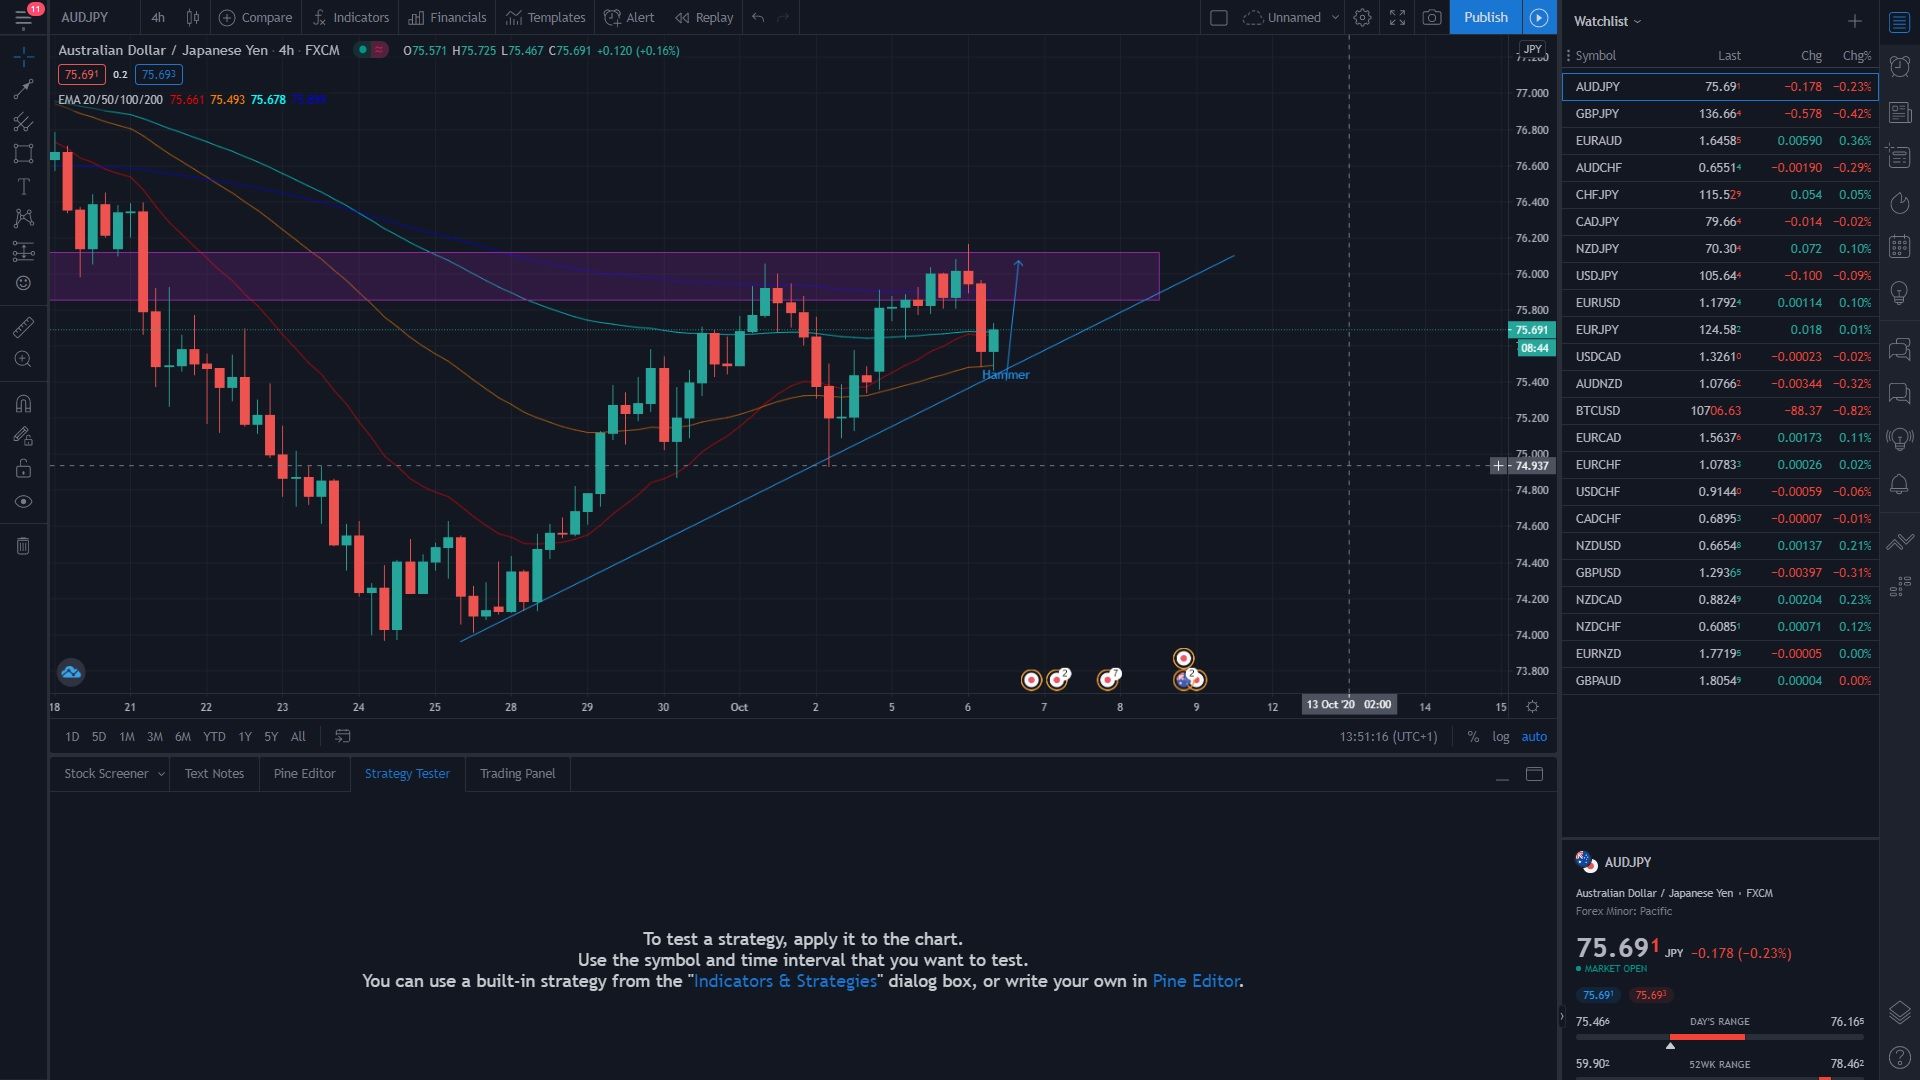Open the Text Notes tab
Image resolution: width=1920 pixels, height=1080 pixels.
tap(214, 773)
